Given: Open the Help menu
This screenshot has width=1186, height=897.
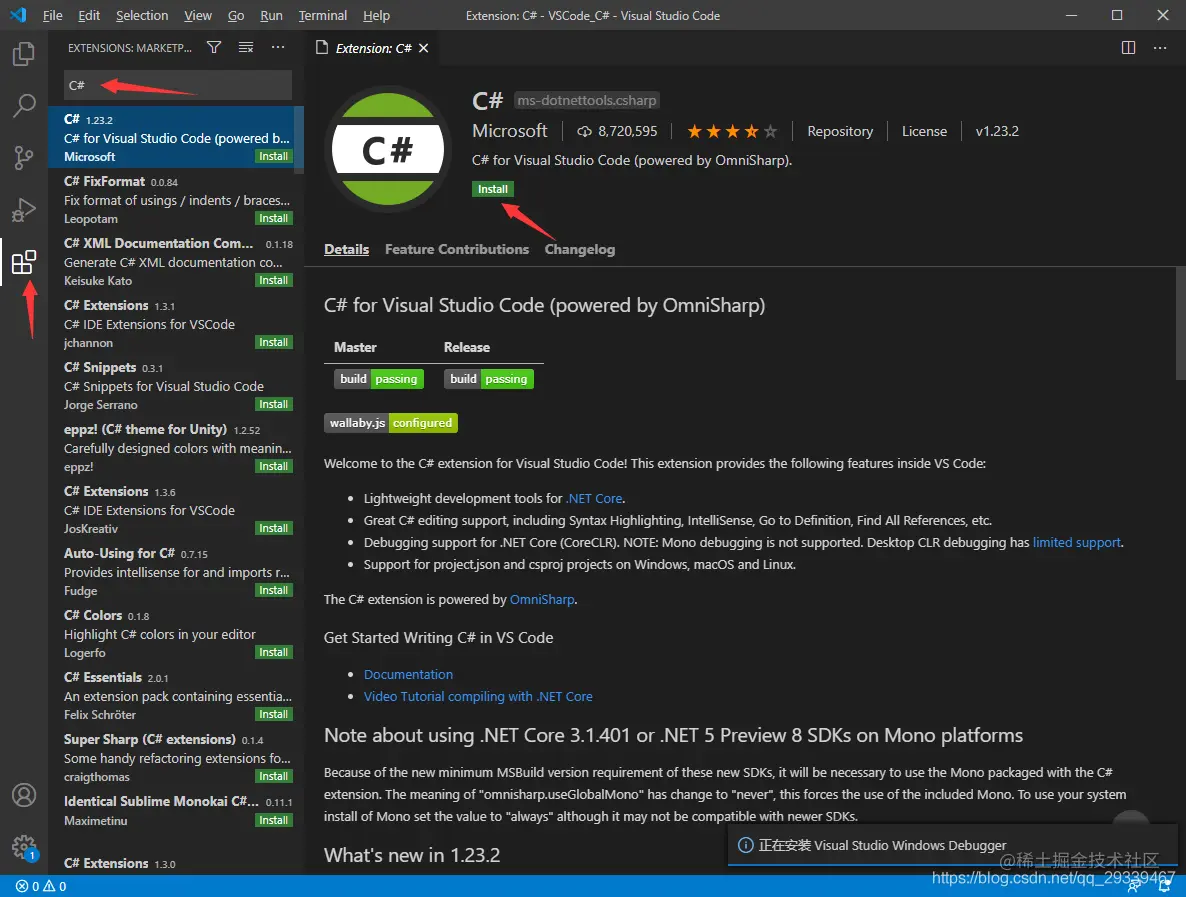Looking at the screenshot, I should pyautogui.click(x=376, y=15).
